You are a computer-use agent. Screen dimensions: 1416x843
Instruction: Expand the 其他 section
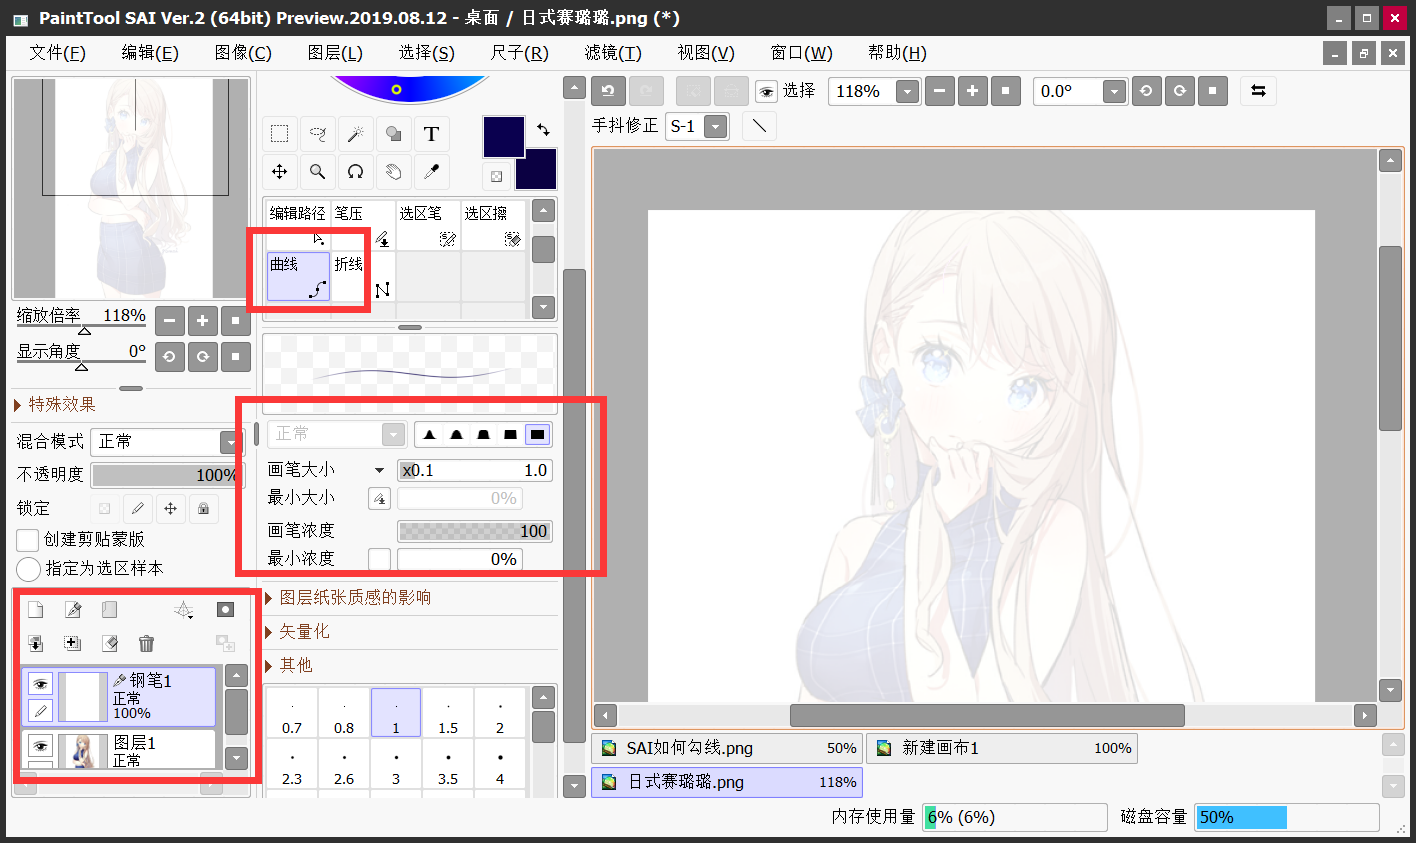tap(288, 666)
